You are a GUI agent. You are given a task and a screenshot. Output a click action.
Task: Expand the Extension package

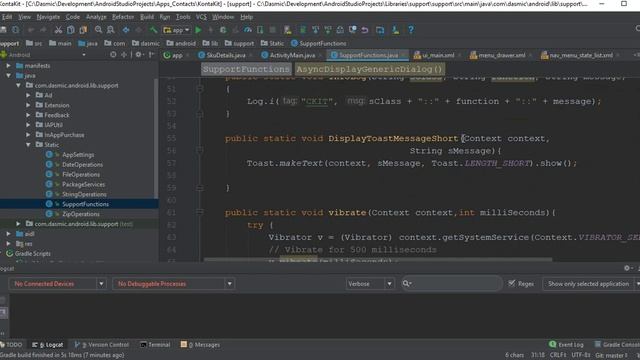click(x=28, y=105)
